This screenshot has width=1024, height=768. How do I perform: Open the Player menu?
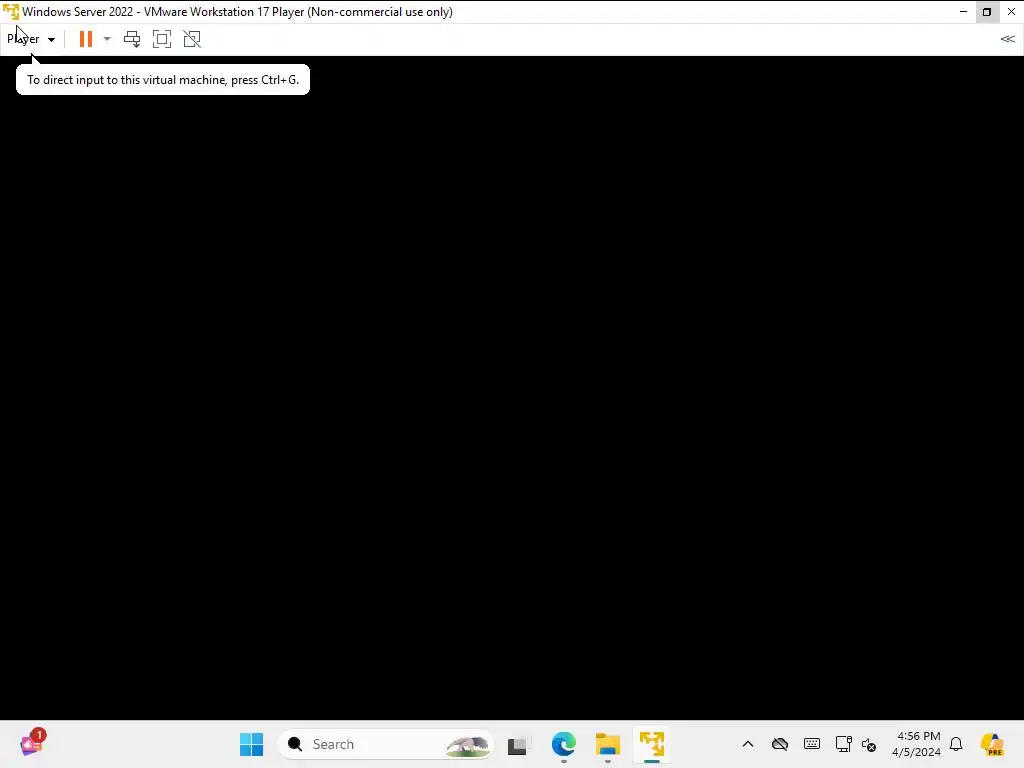(31, 39)
